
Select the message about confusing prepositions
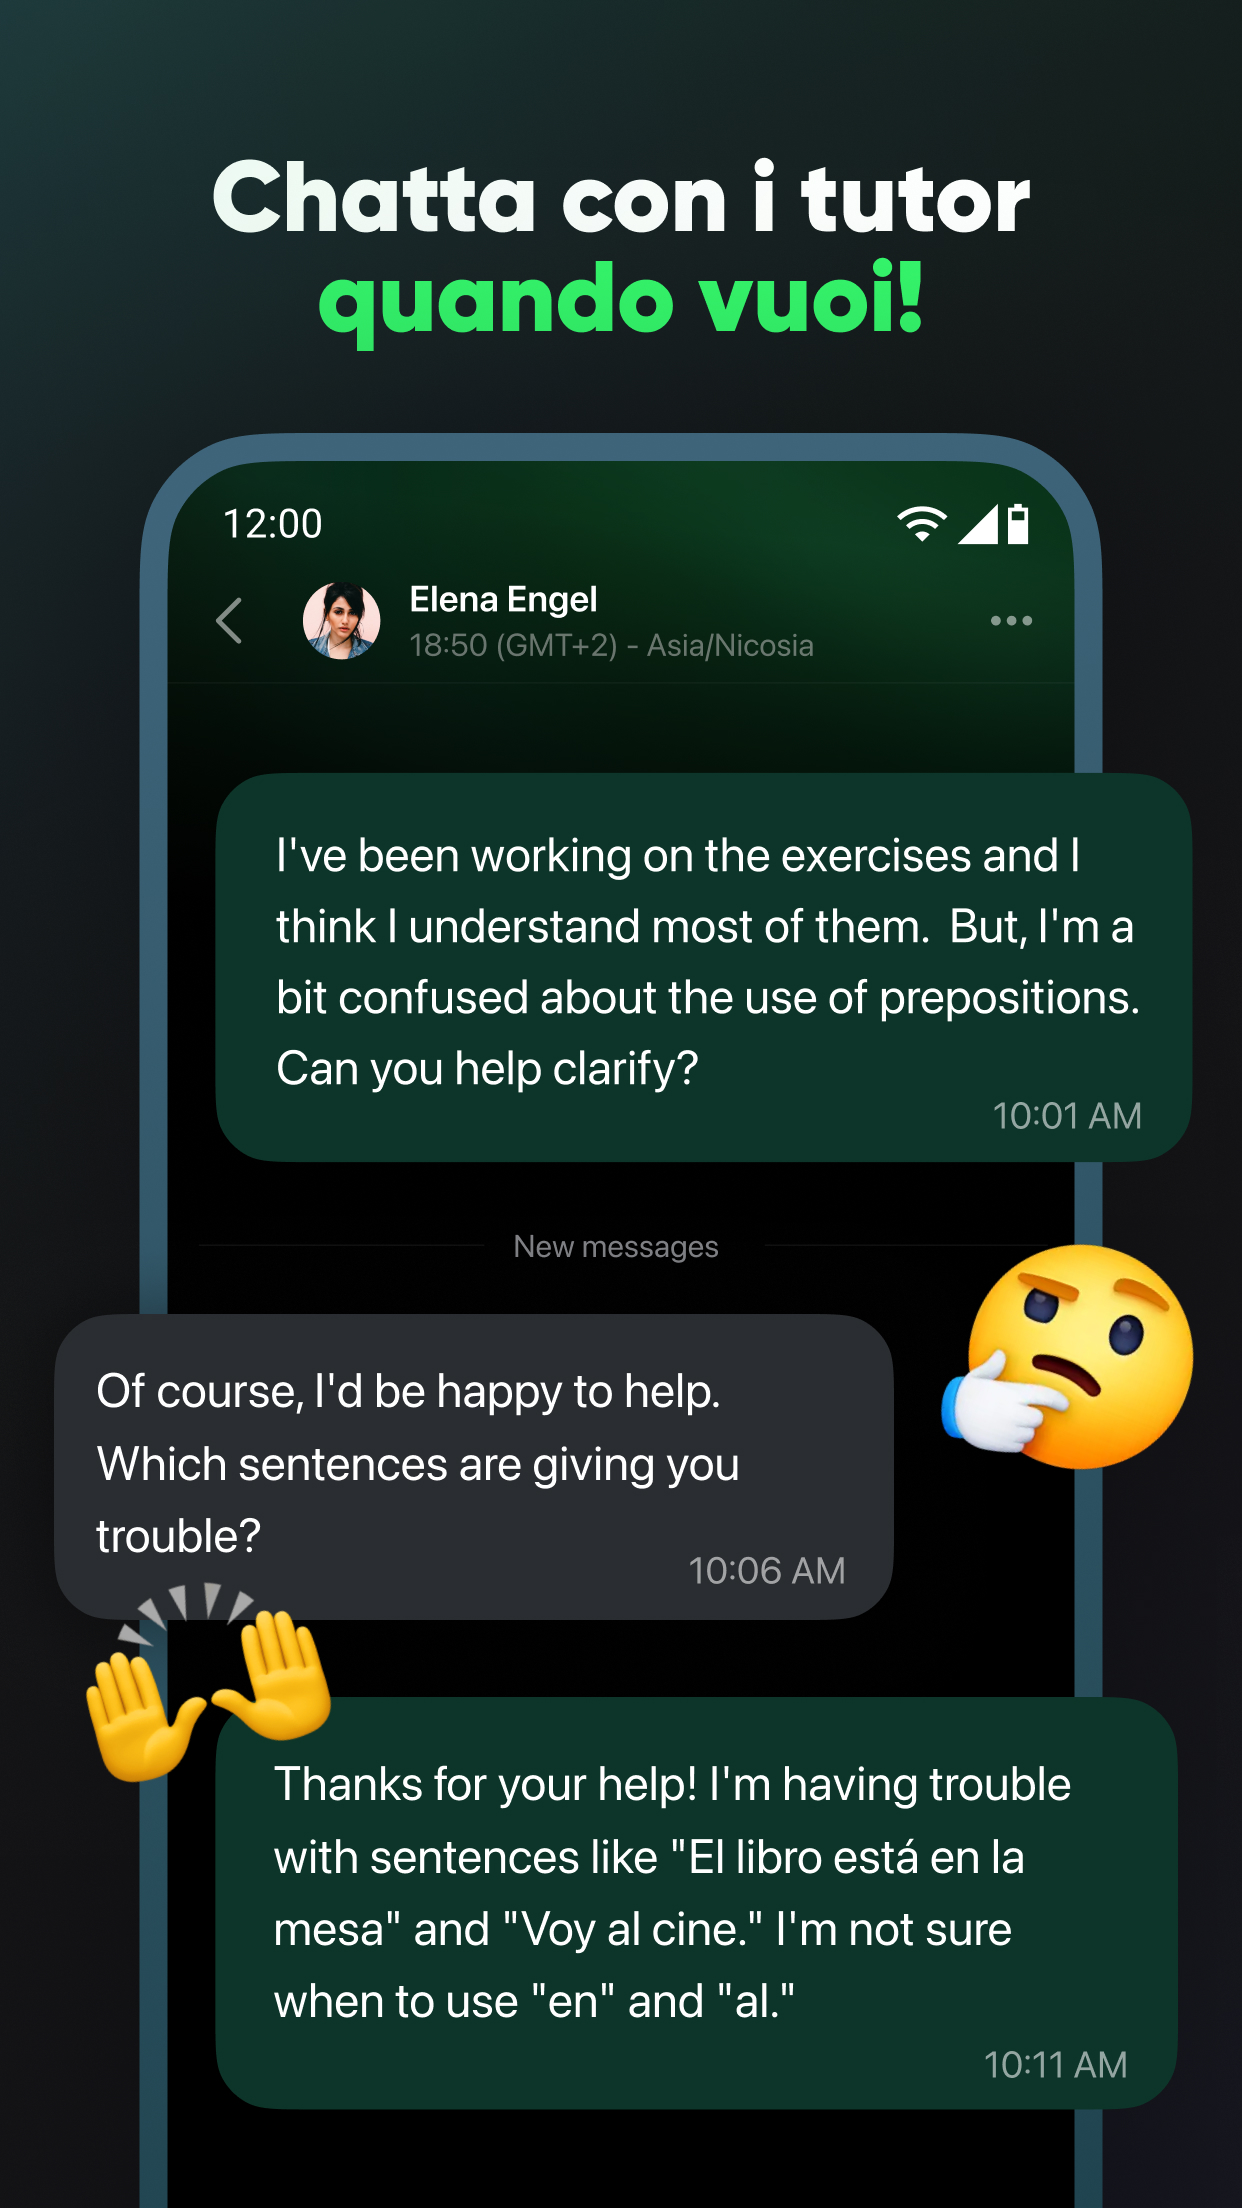point(703,967)
